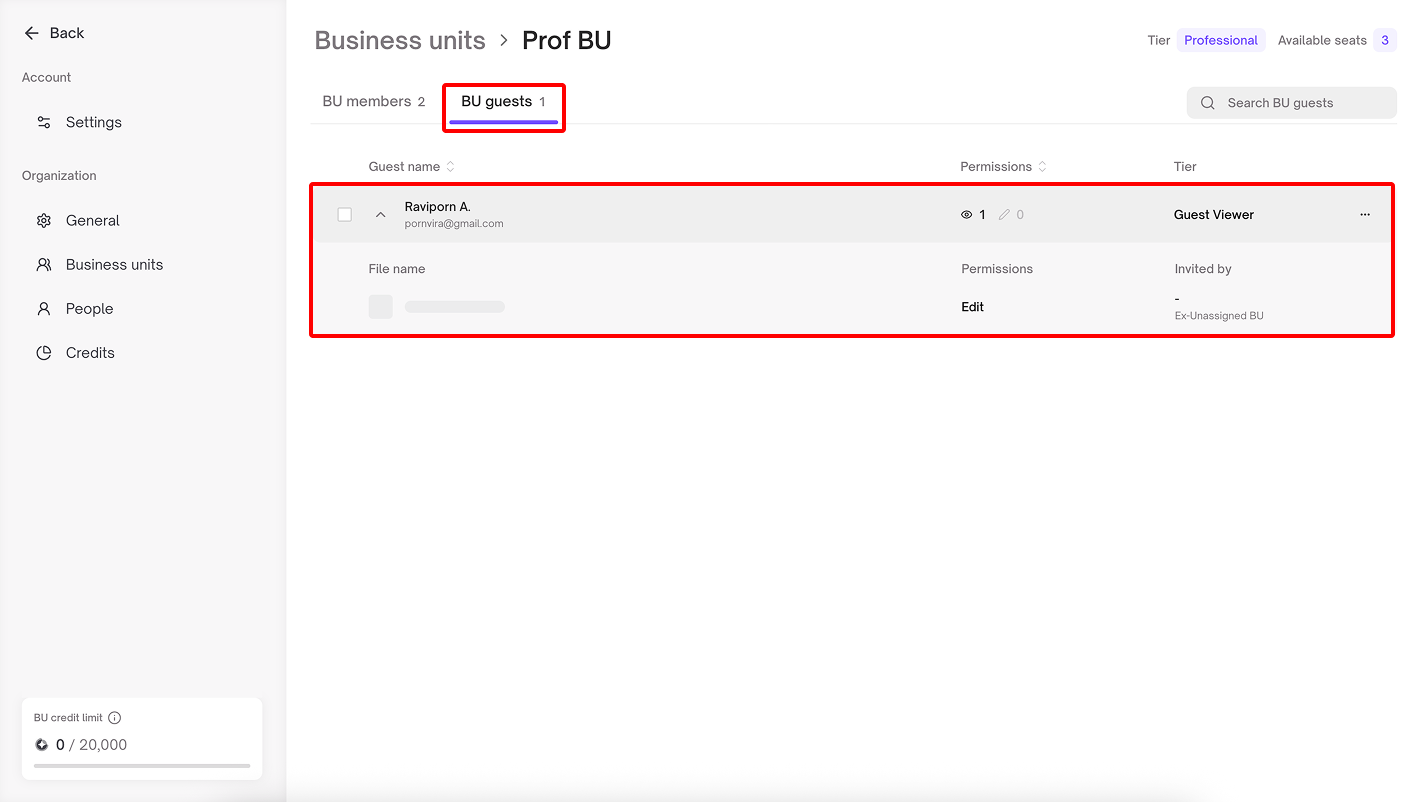Switch to the BU members tab
This screenshot has height=802, width=1418.
(373, 102)
